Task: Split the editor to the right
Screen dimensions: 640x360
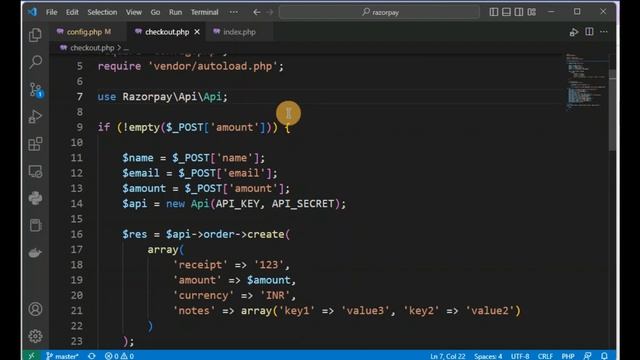Action: [589, 31]
